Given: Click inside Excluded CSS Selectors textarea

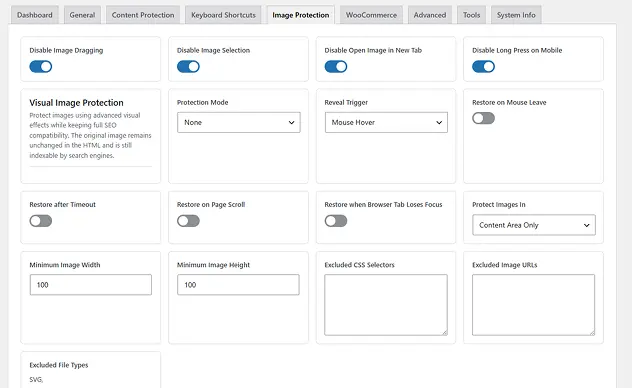Looking at the screenshot, I should click(x=386, y=305).
